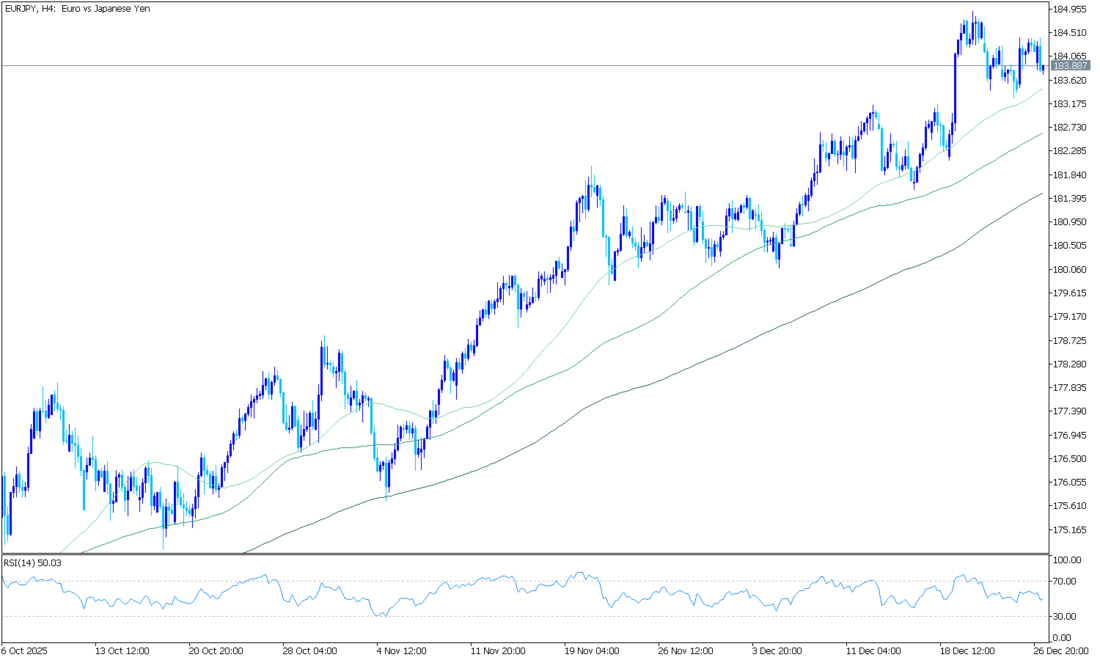The width and height of the screenshot is (1100, 660).
Task: Select the 18 Dec 12:00 time label
Action: [967, 649]
